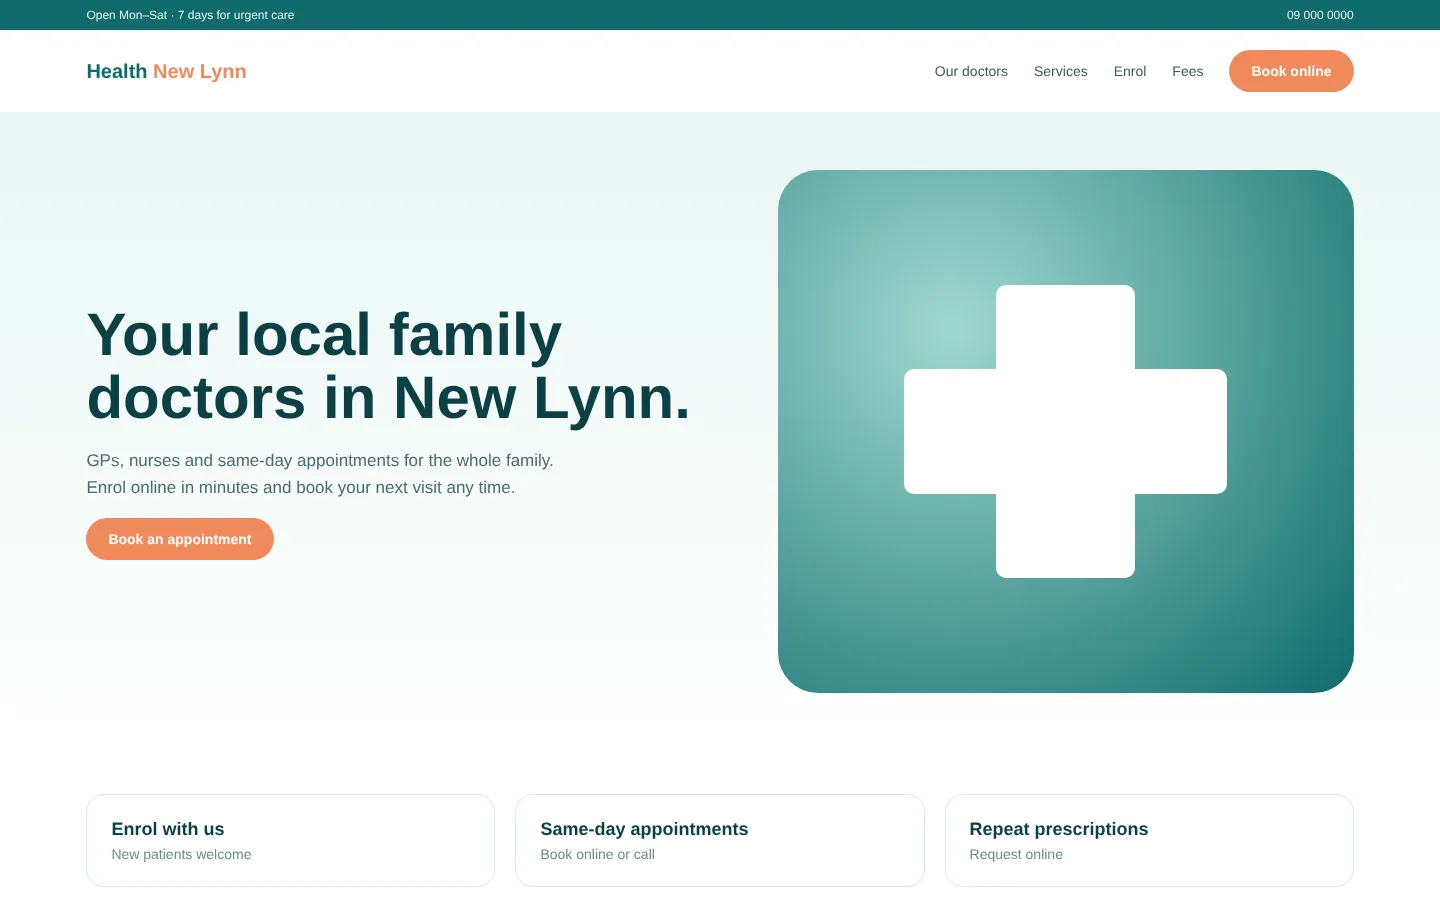
Task: Open the Repeat prescriptions card
Action: click(1149, 840)
